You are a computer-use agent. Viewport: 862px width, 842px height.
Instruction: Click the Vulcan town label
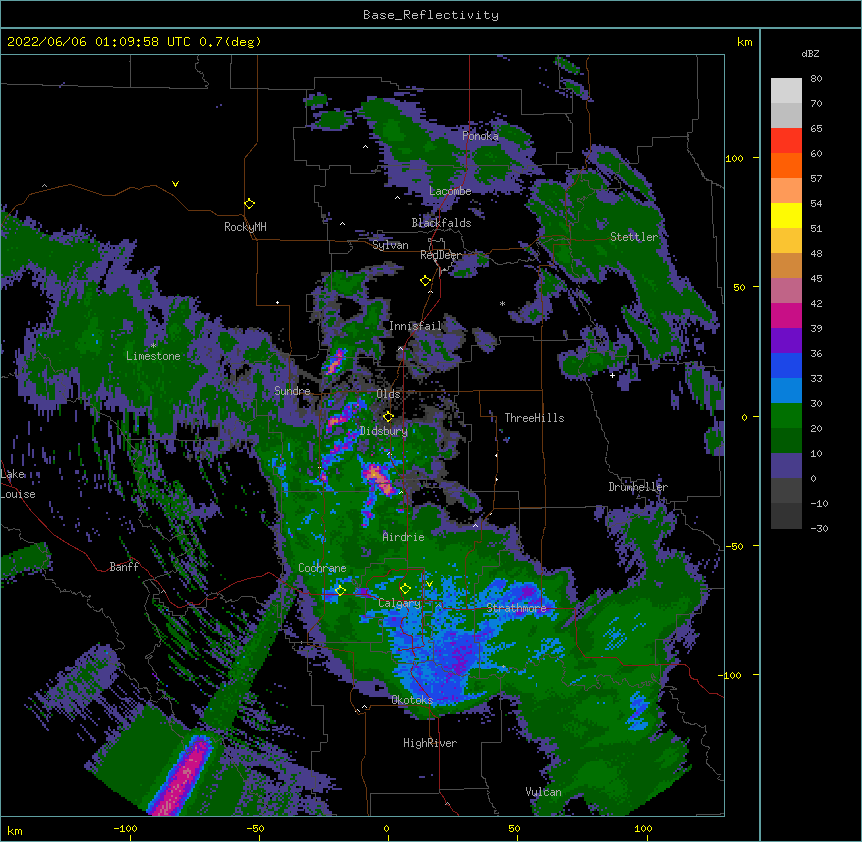[543, 792]
